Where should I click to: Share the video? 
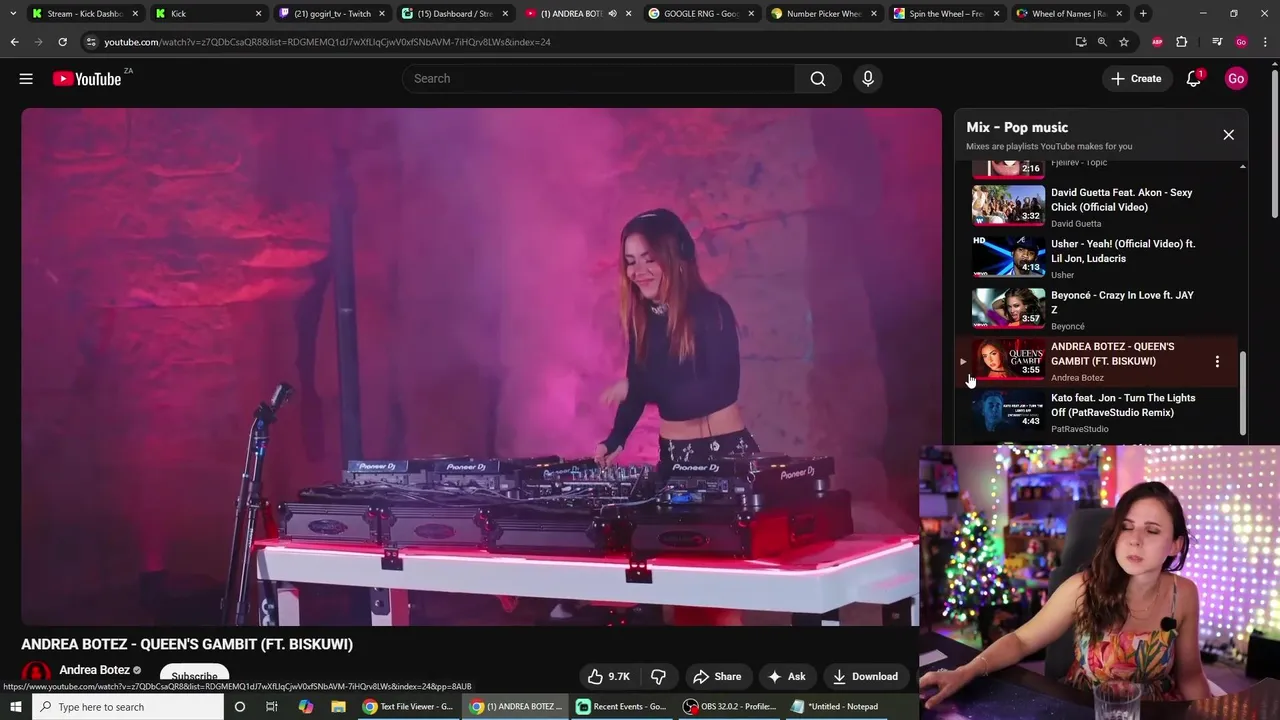(717, 677)
